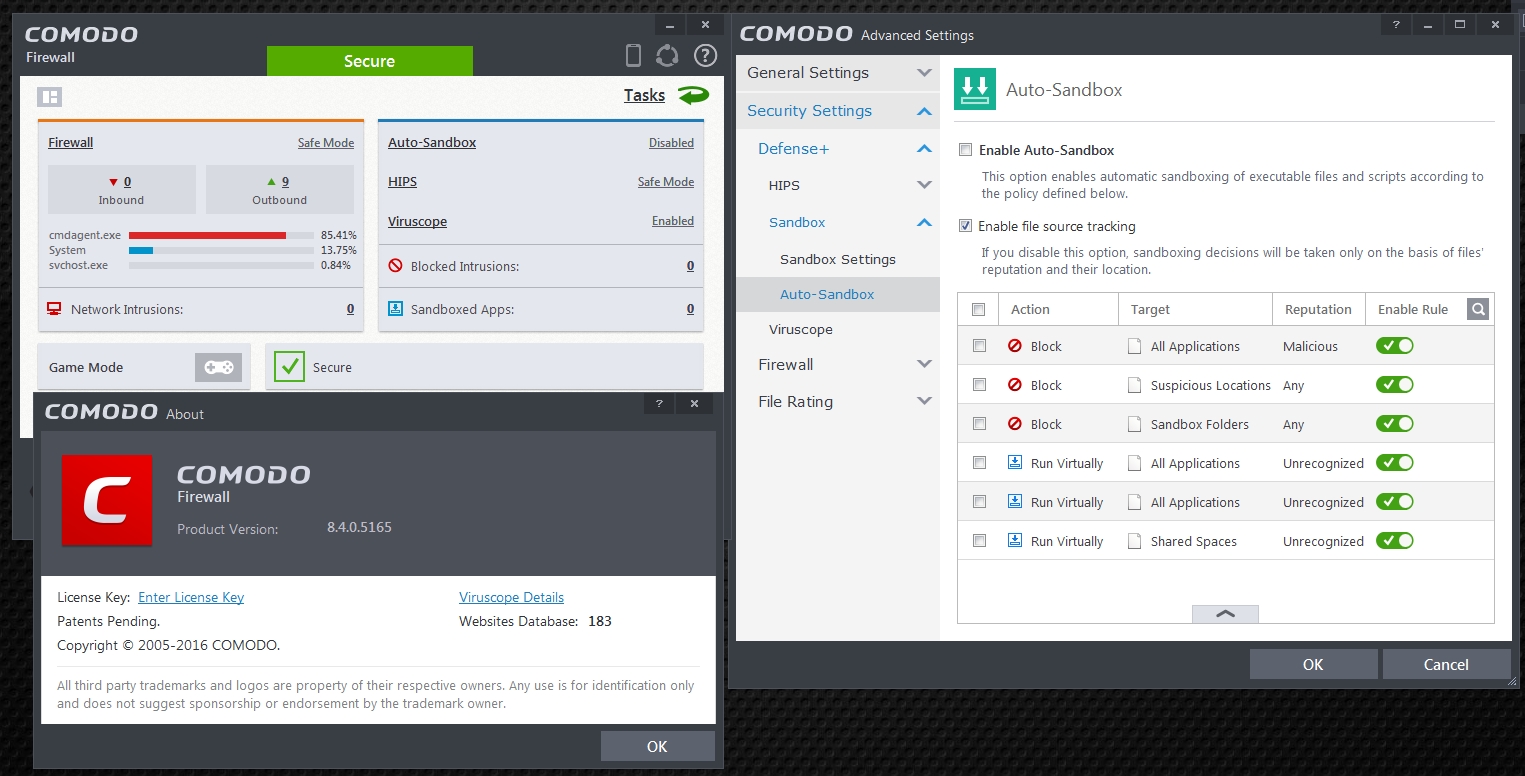Sort rules by the Action column header
Image resolution: width=1525 pixels, height=776 pixels.
point(1058,309)
